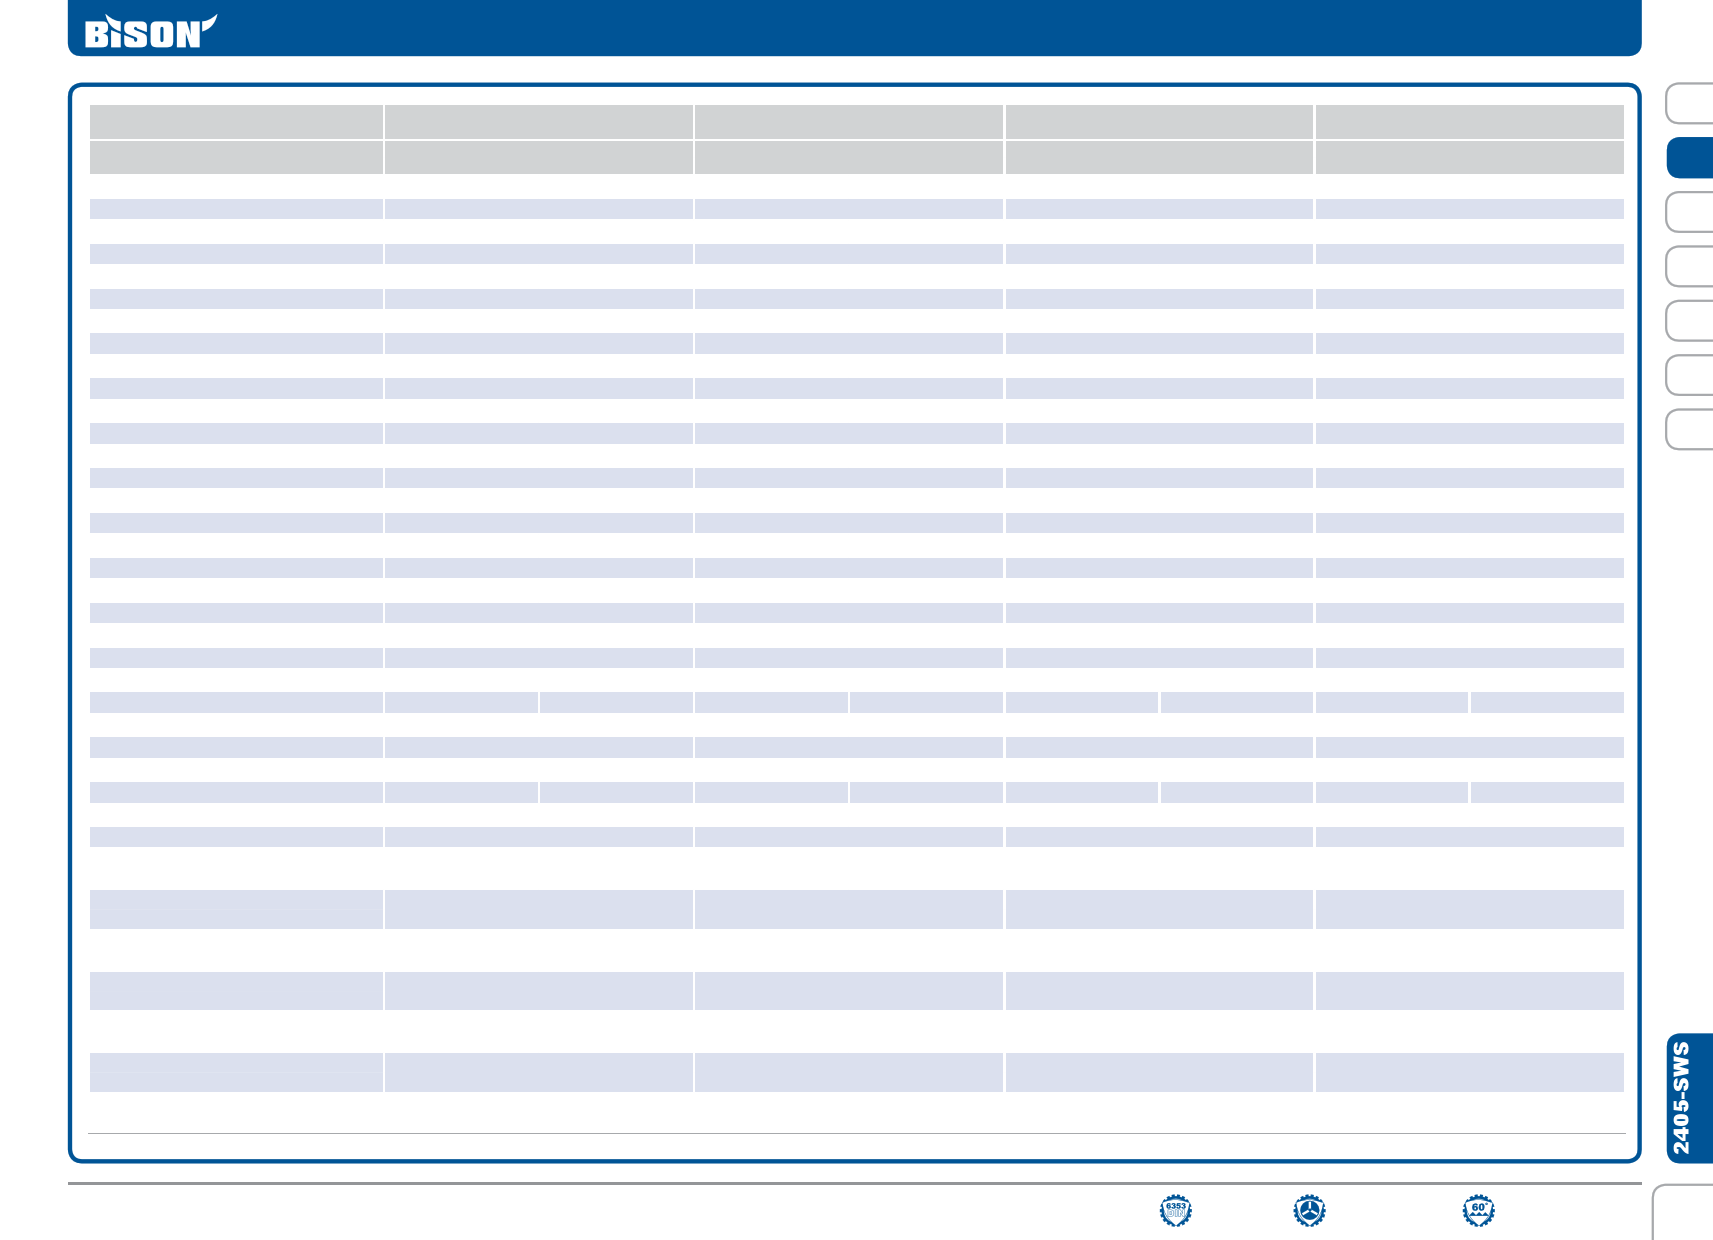The height and width of the screenshot is (1240, 1713).
Task: Click the 60° serration badge icon
Action: pos(1478,1210)
